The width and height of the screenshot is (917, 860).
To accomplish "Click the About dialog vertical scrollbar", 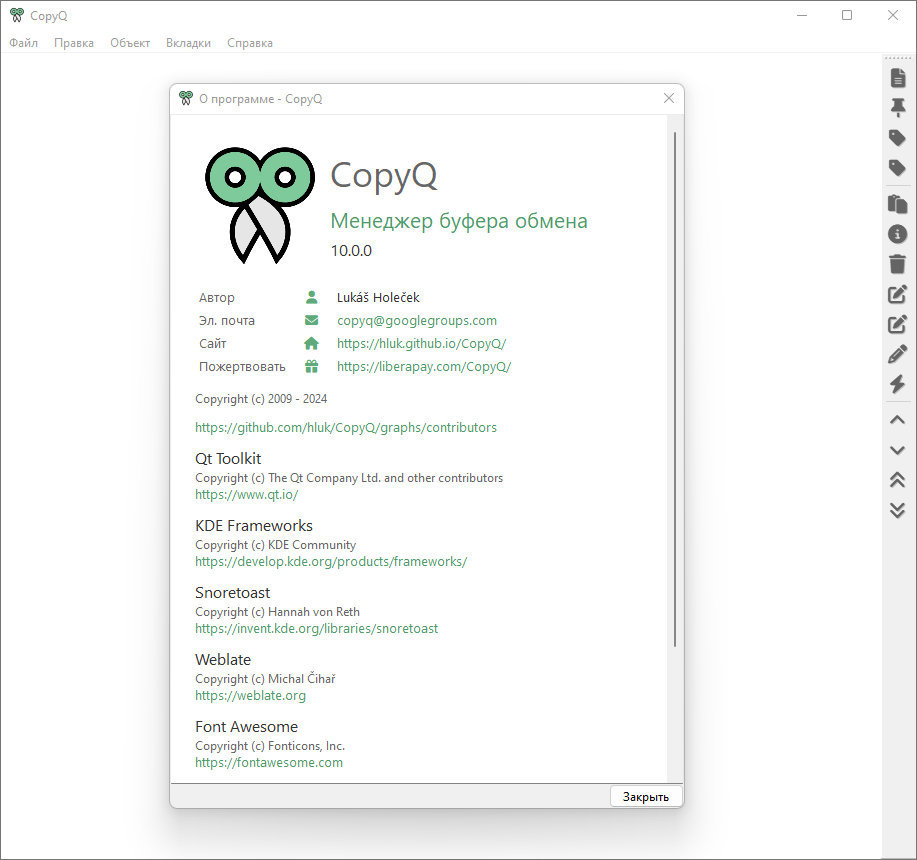I will pyautogui.click(x=675, y=389).
